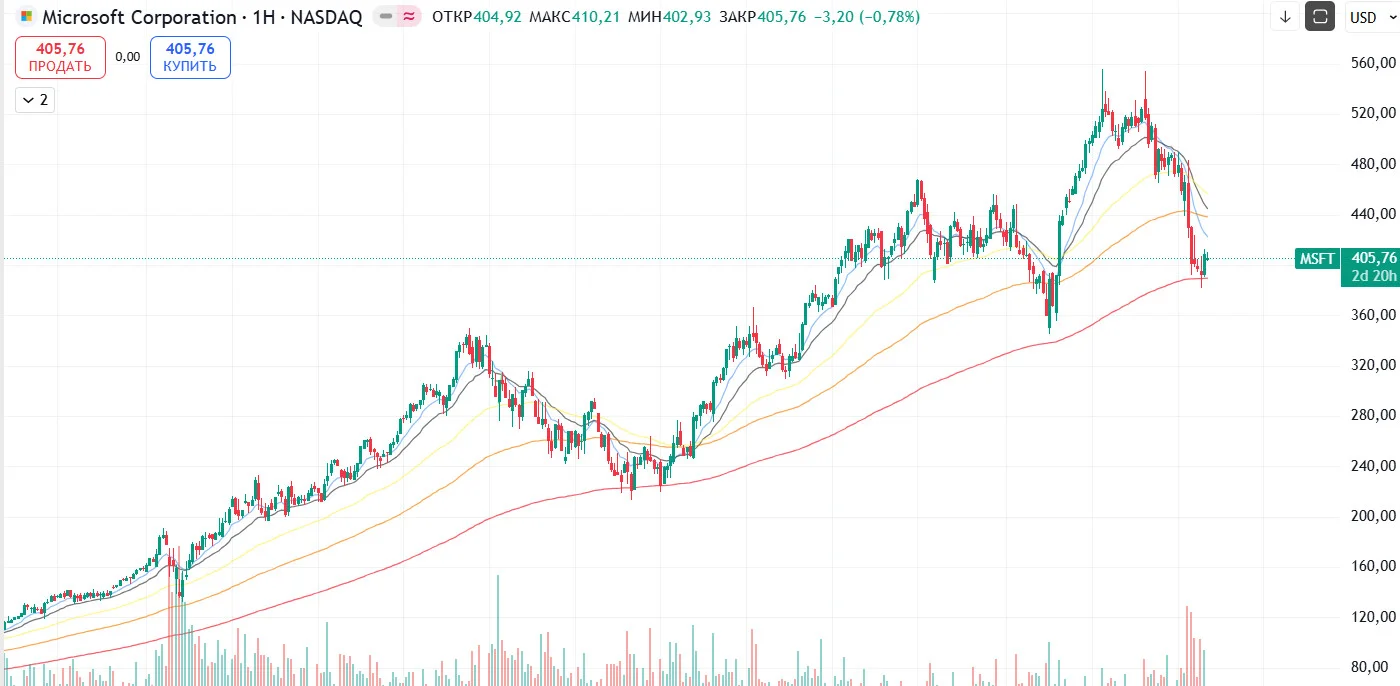
Task: Click the spread value 0,00 between buttons
Action: pyautogui.click(x=127, y=57)
